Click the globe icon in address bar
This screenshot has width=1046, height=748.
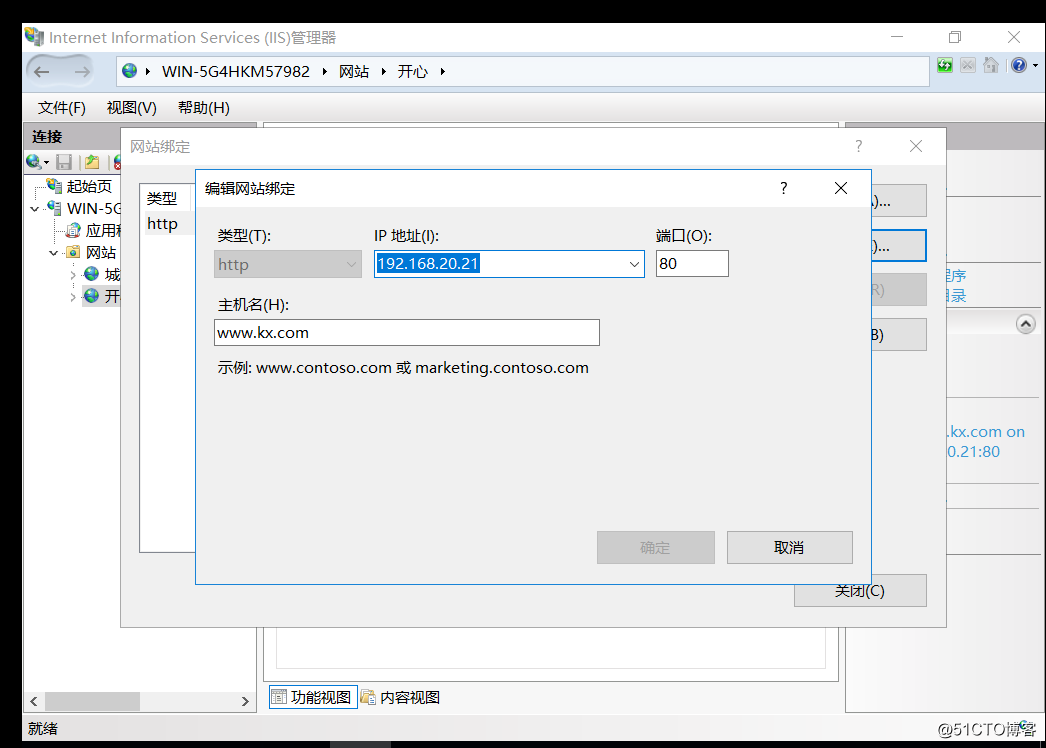pos(130,71)
